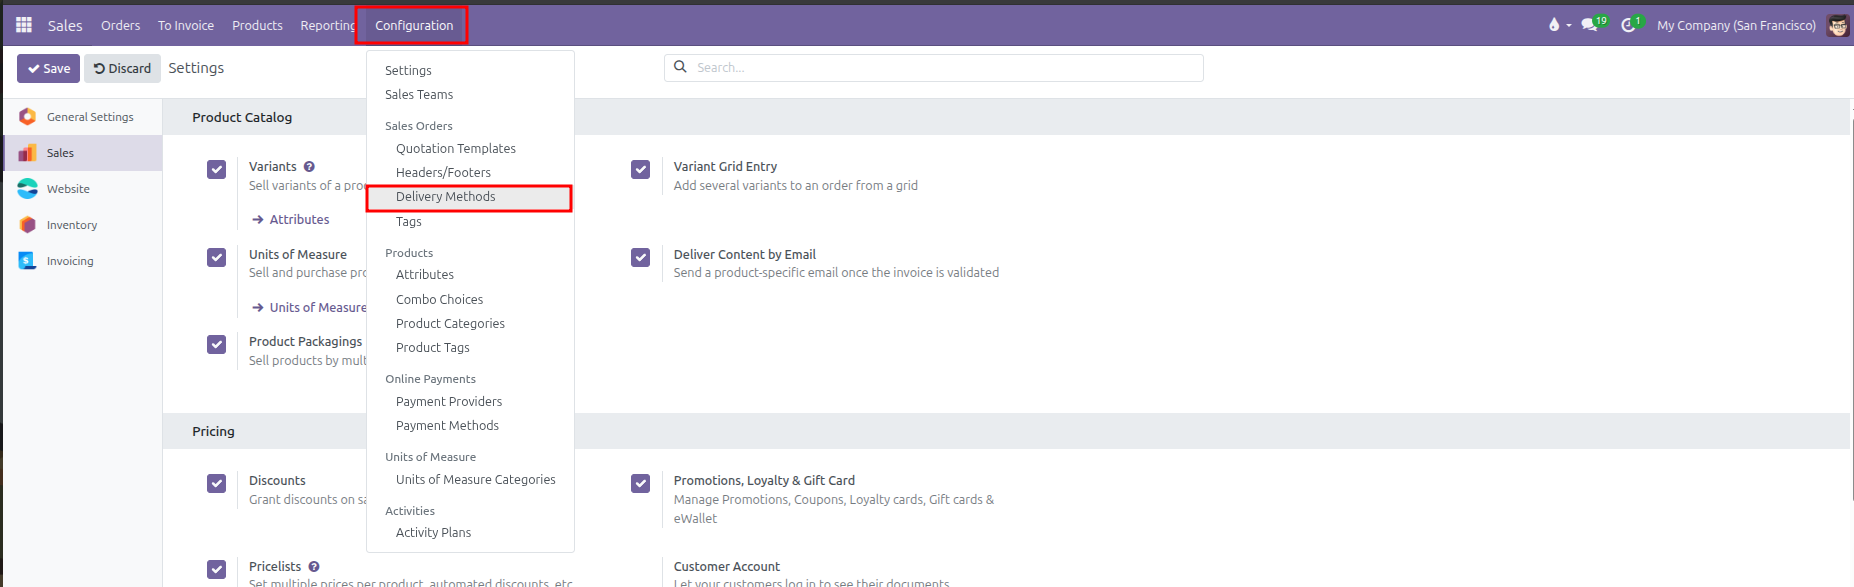Uncheck the Variants checkbox
This screenshot has height=587, width=1854.
click(x=216, y=169)
